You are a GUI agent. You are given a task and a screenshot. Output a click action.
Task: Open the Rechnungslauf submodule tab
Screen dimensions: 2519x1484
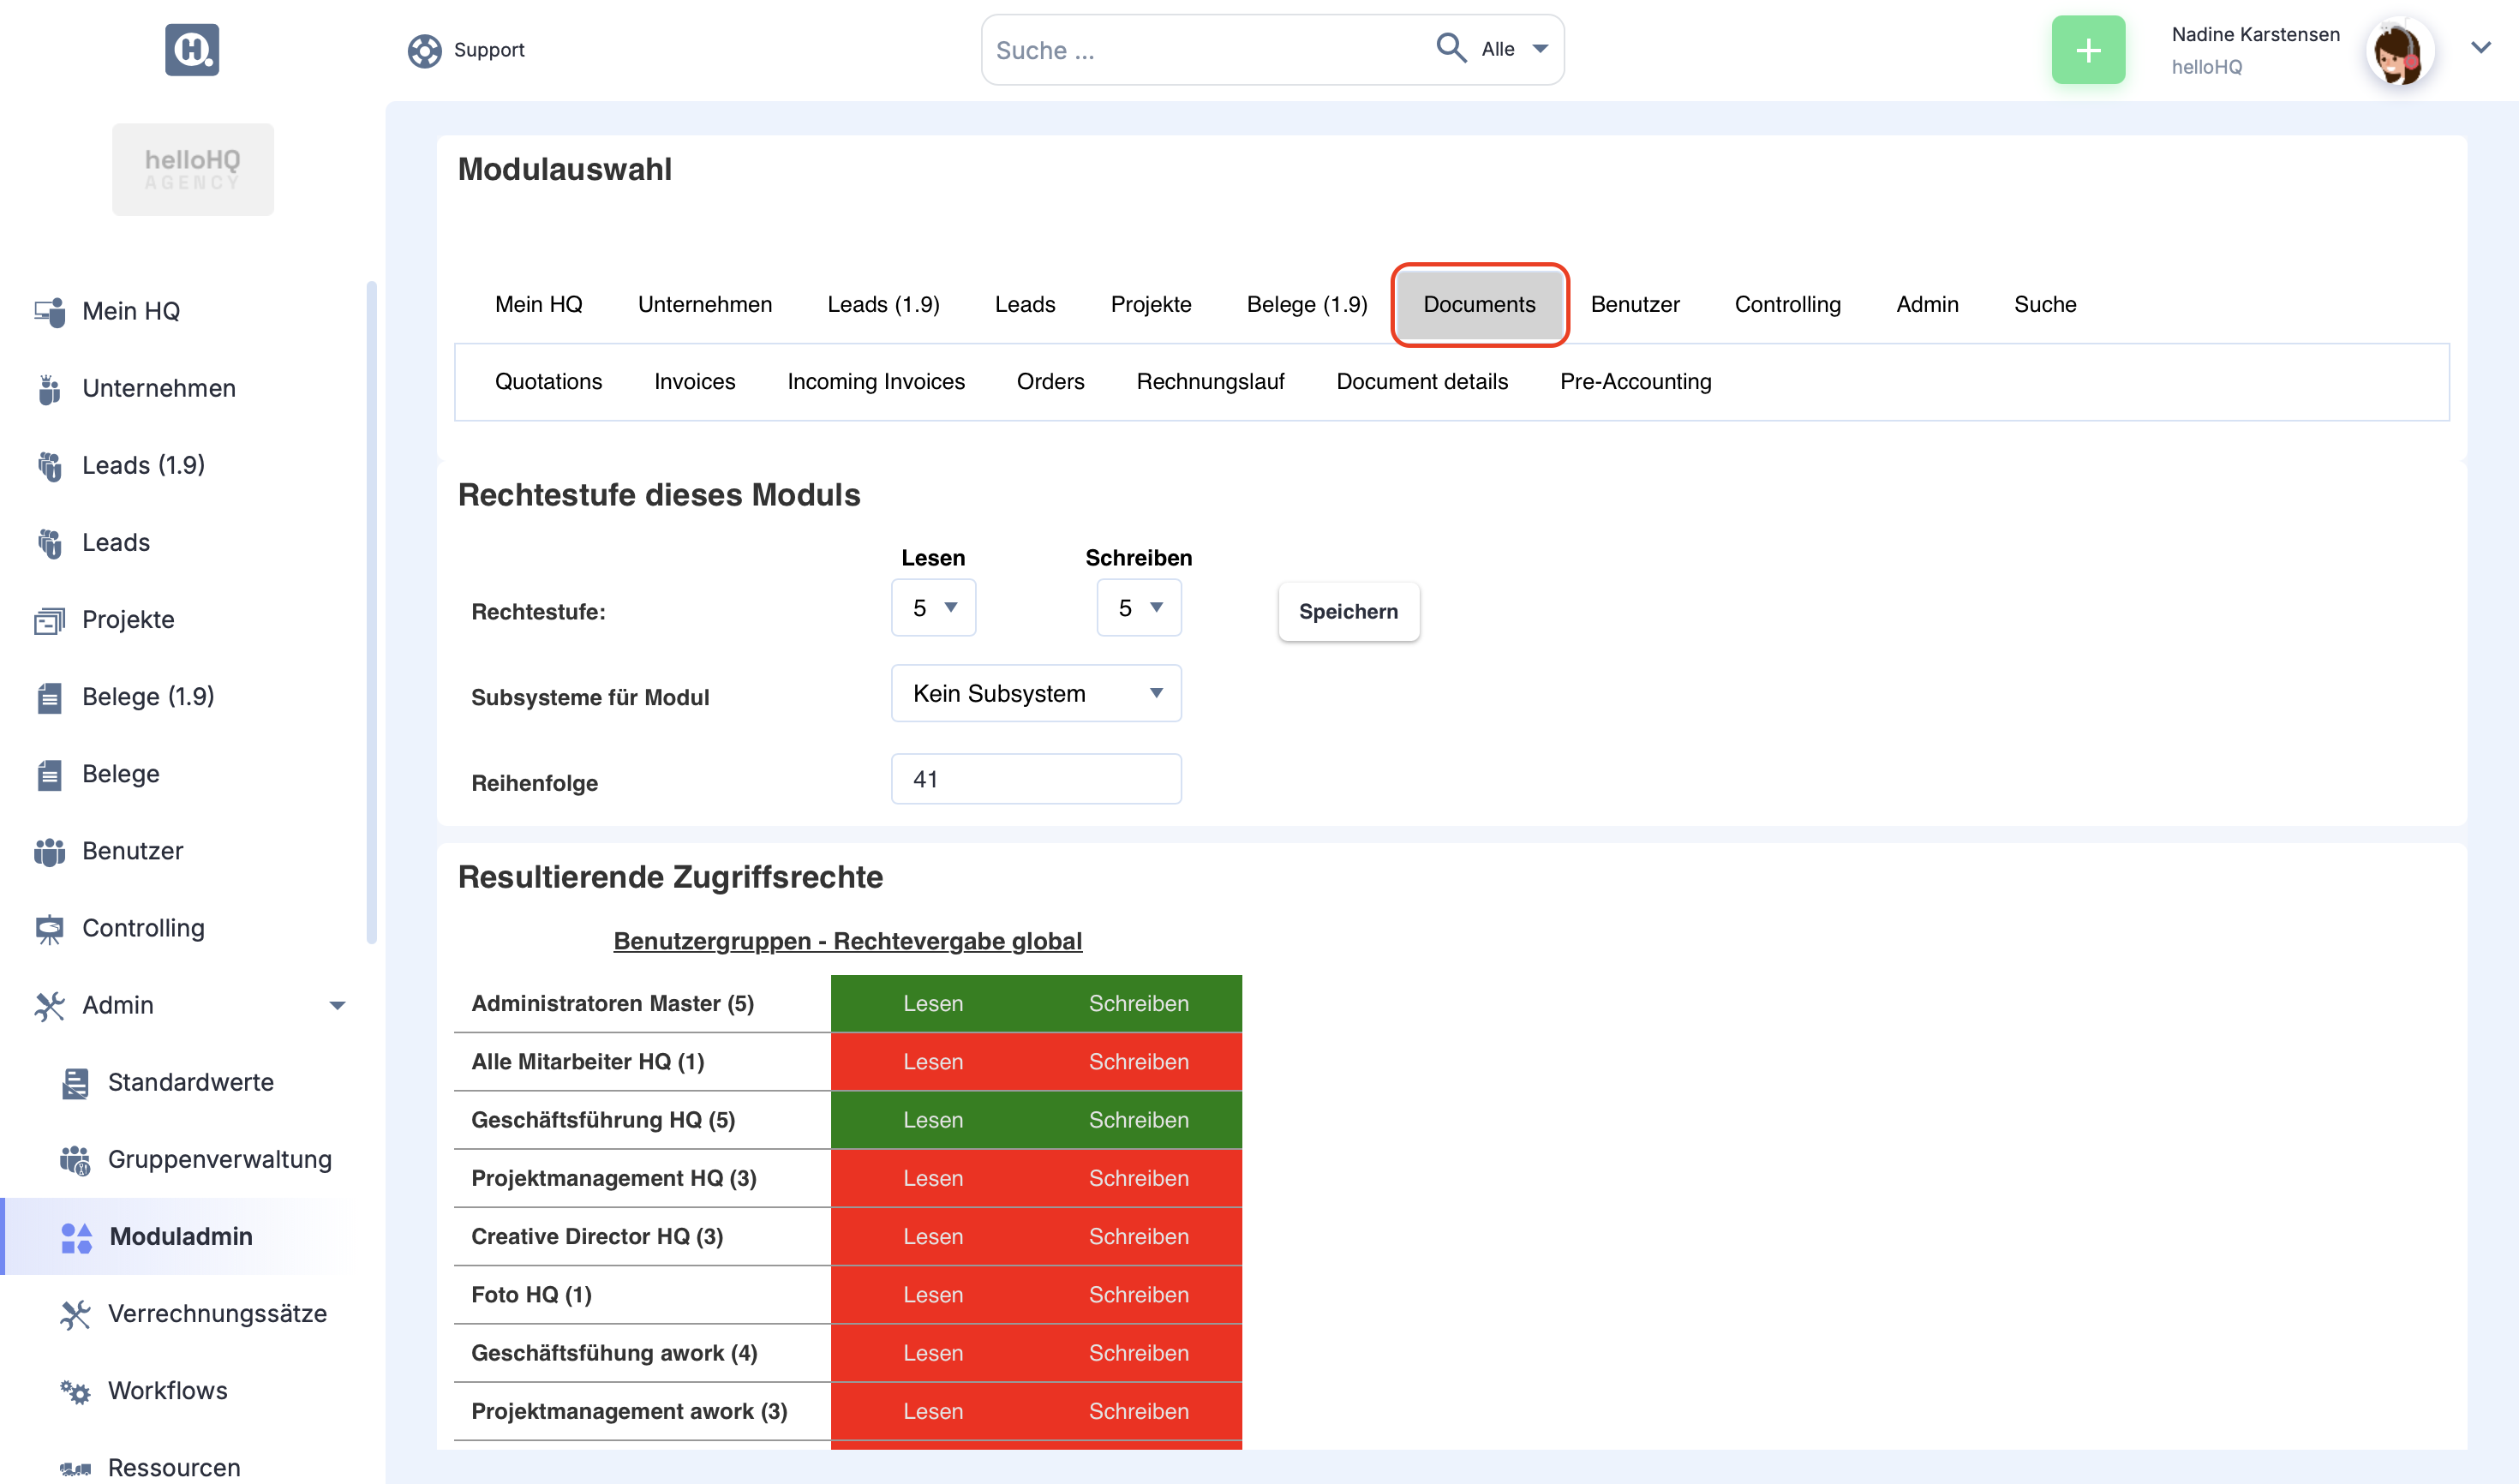pos(1210,381)
